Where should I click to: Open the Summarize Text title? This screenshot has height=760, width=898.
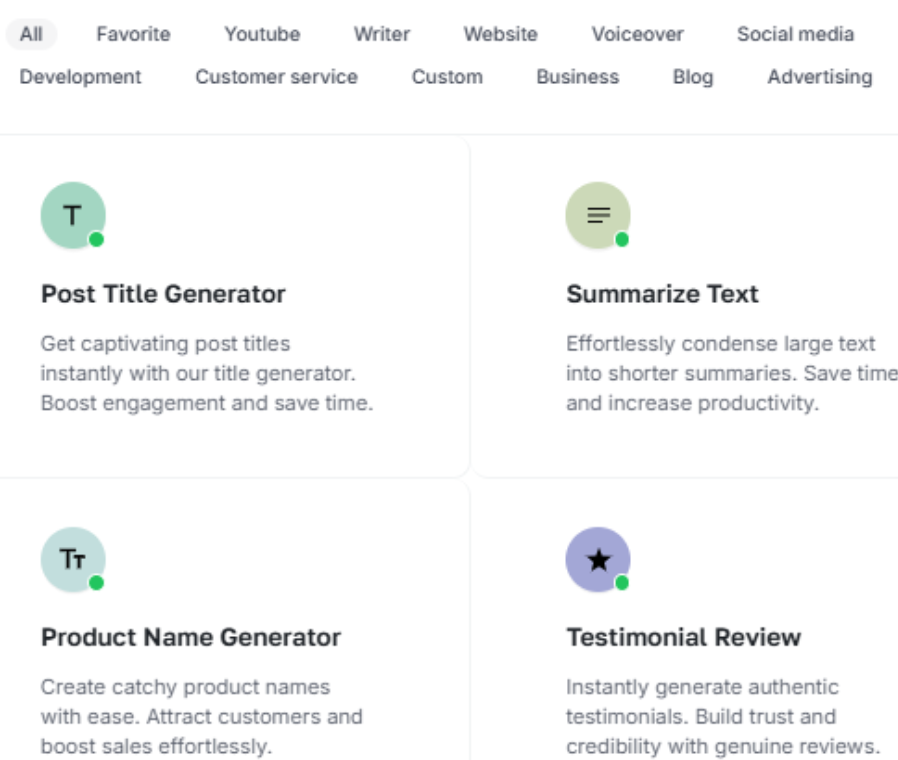pyautogui.click(x=662, y=294)
